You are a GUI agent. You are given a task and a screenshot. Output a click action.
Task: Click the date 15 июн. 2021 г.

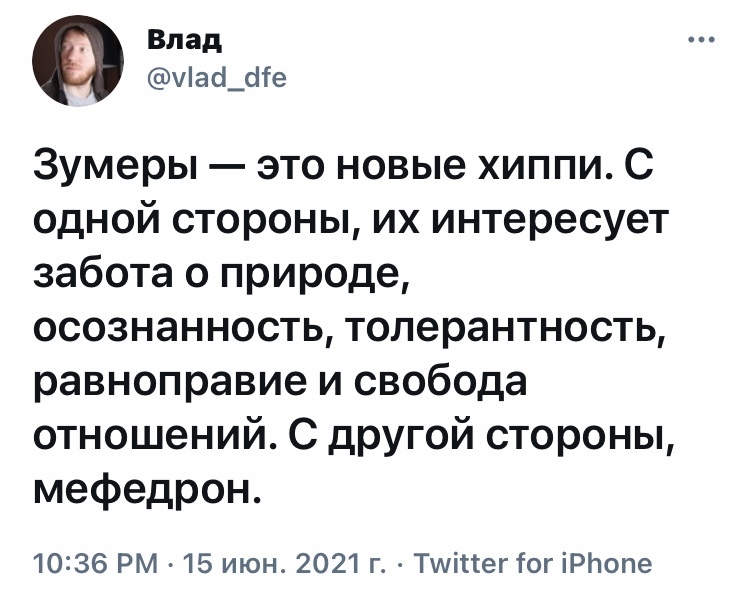[x=287, y=563]
